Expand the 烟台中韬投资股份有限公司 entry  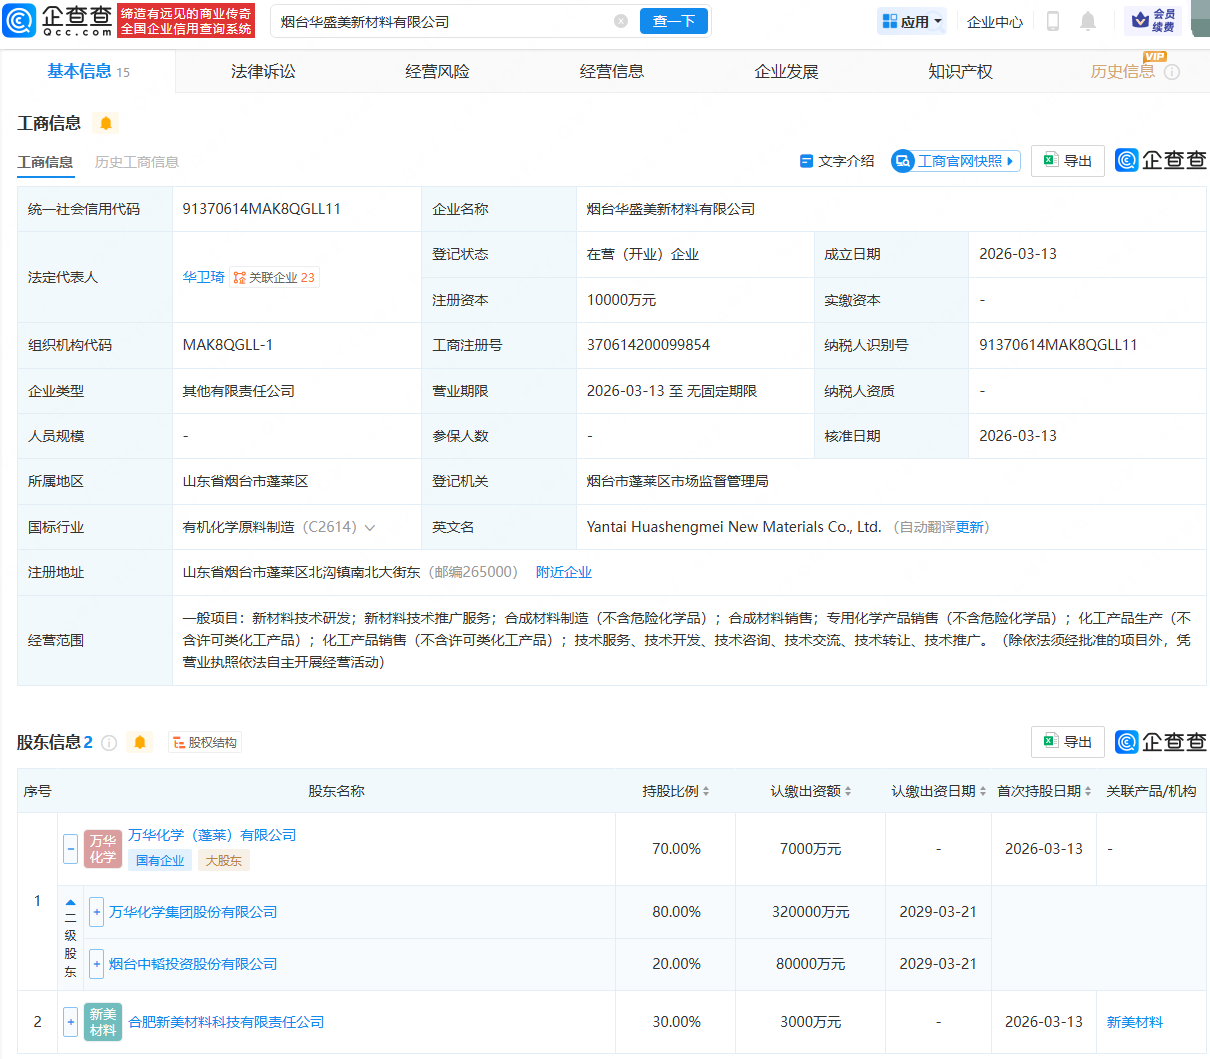[95, 963]
